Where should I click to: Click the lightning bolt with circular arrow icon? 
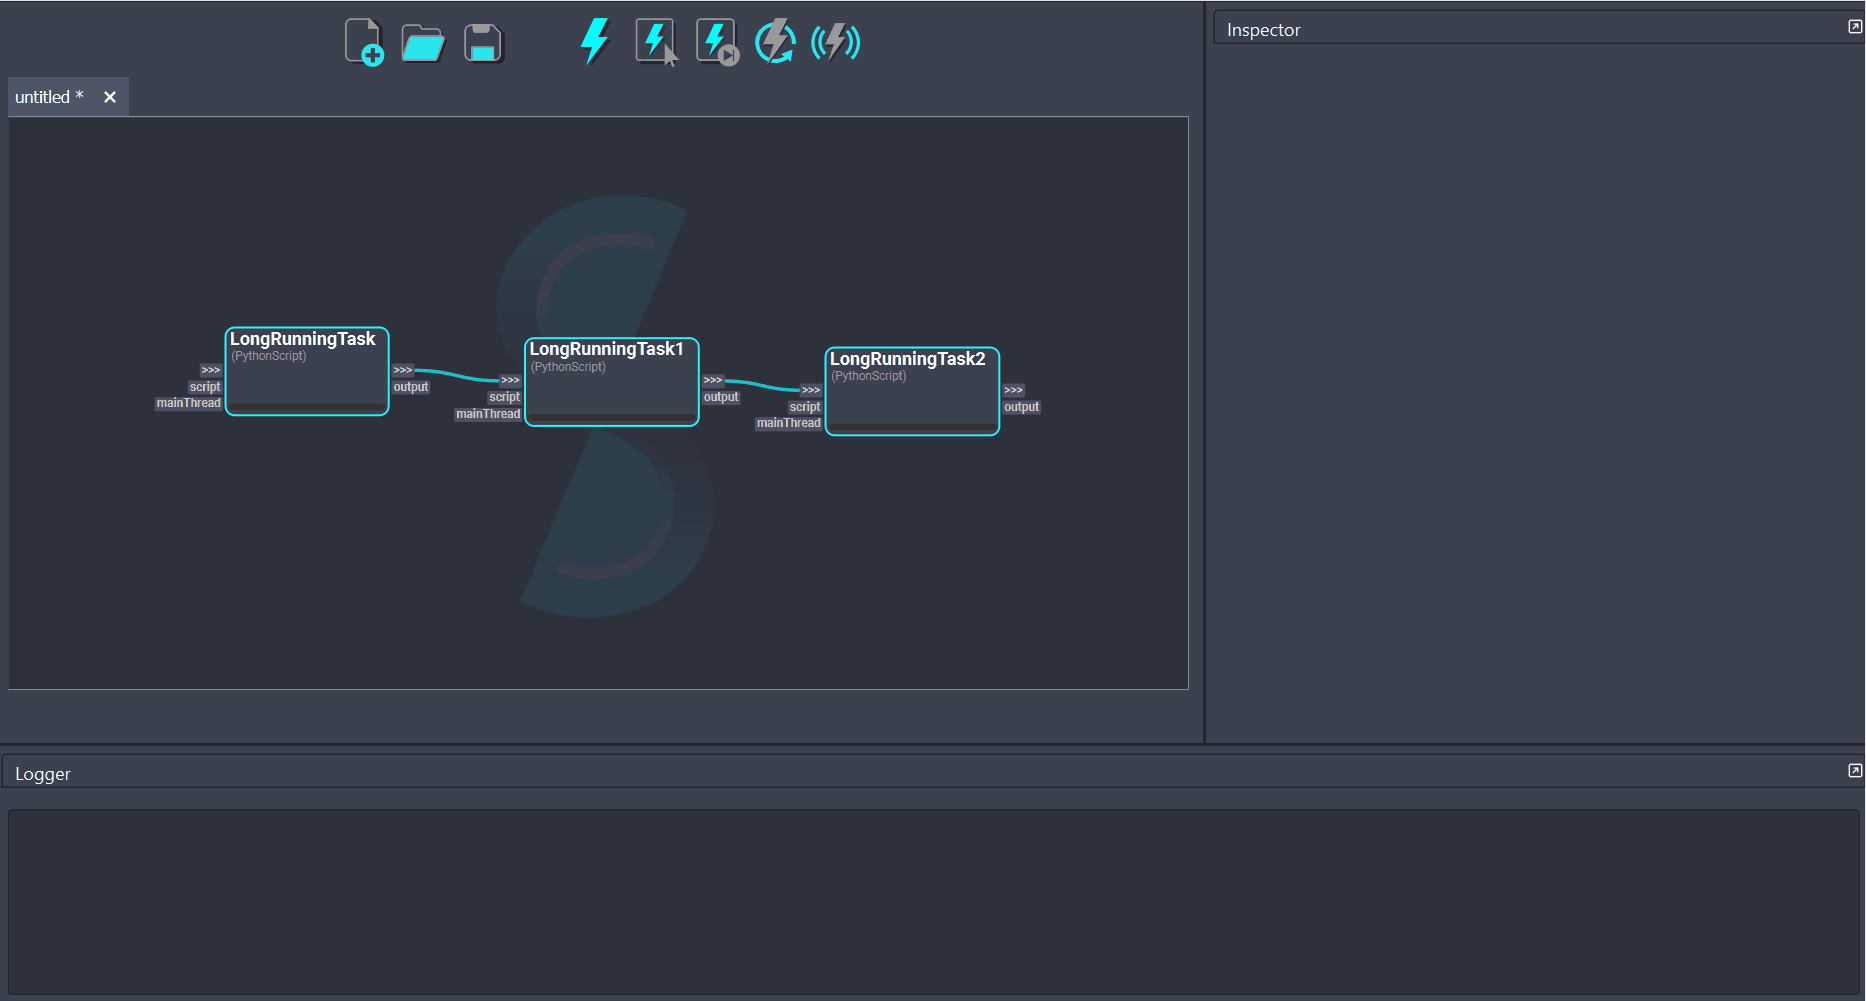point(775,42)
